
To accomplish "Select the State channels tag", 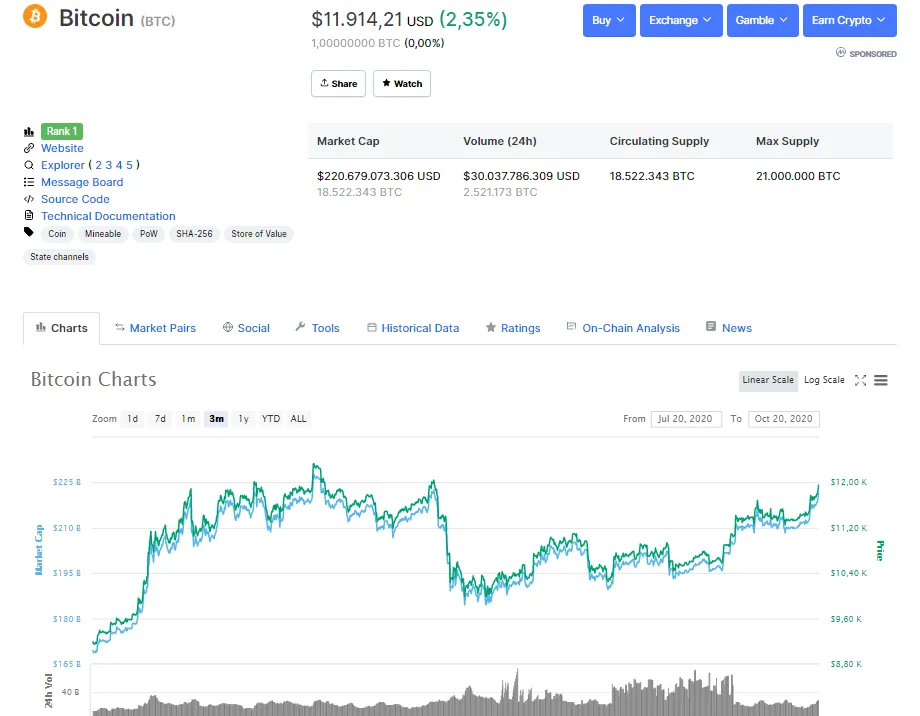I will [59, 256].
